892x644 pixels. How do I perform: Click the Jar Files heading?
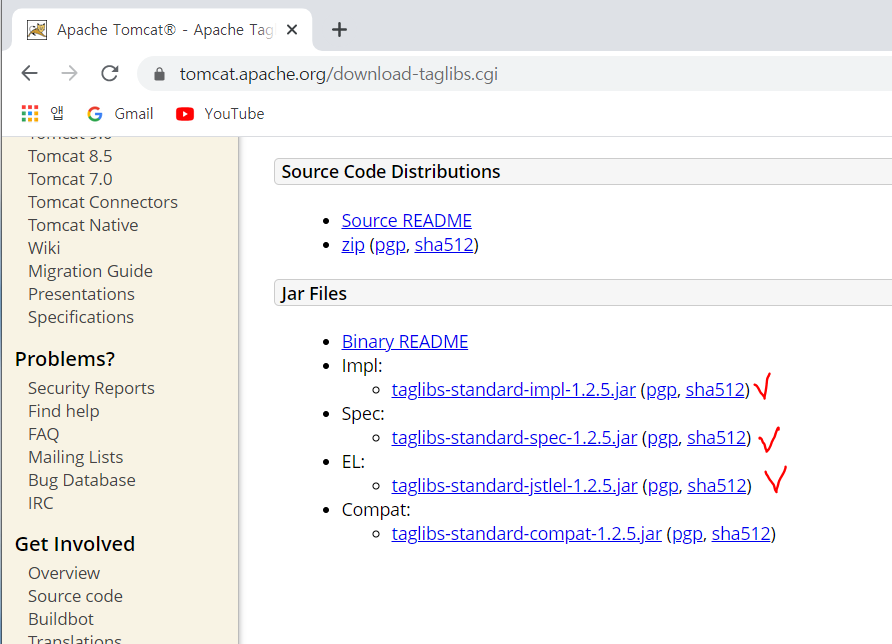pos(314,294)
